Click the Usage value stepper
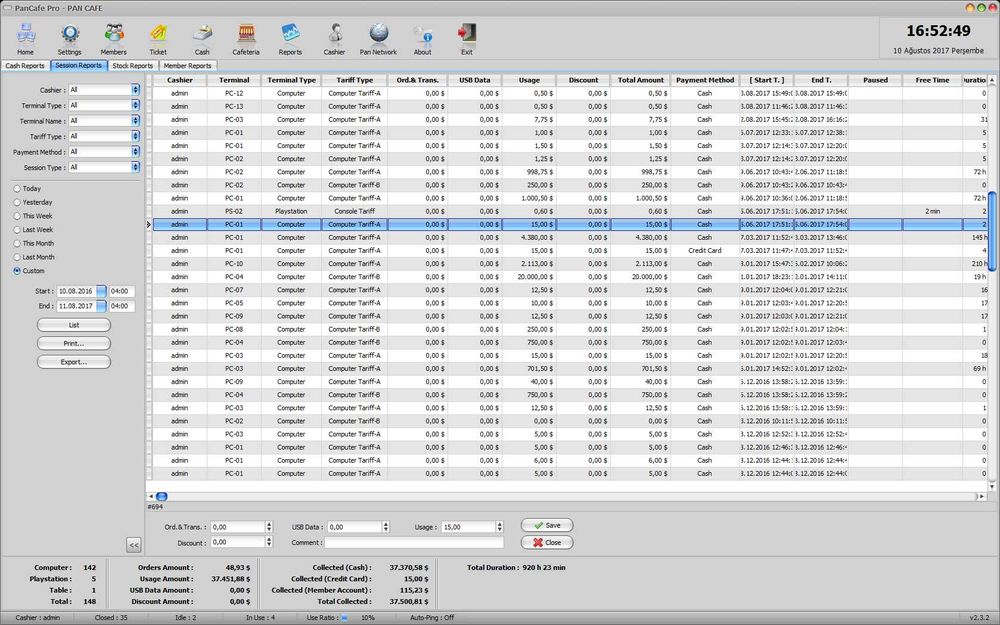The height and width of the screenshot is (625, 1000). (499, 527)
